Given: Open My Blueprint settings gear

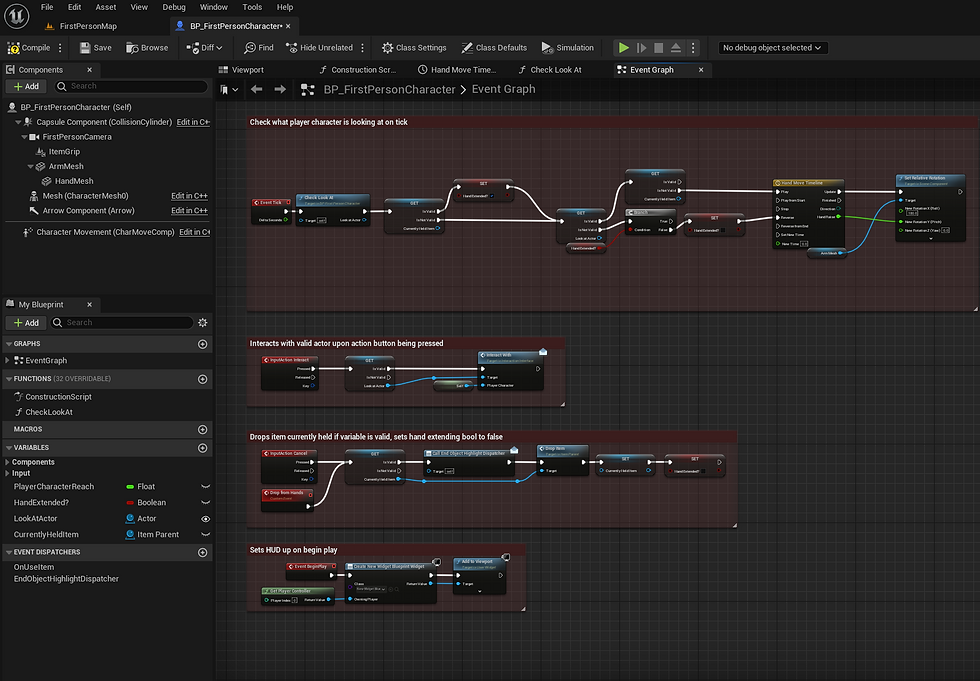Looking at the screenshot, I should coord(202,322).
